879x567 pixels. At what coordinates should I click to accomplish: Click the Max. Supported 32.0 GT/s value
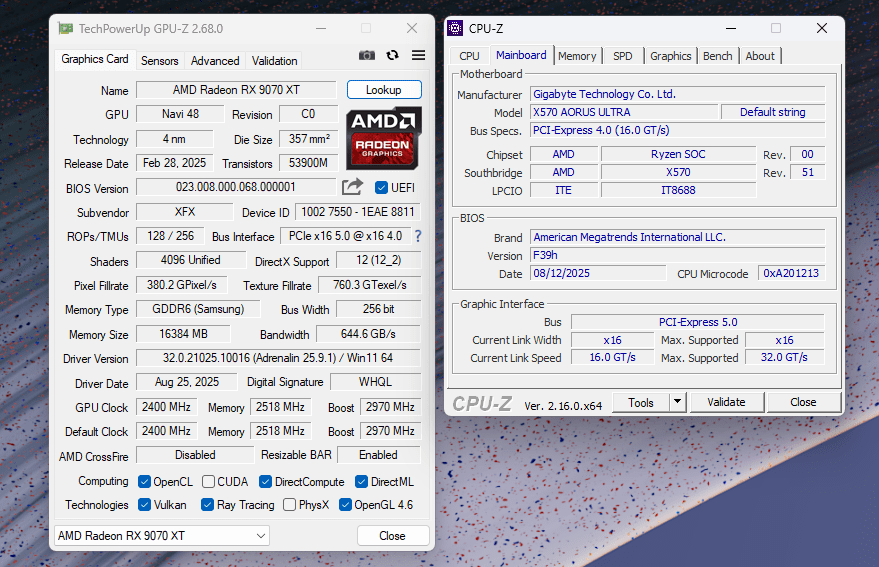click(x=784, y=357)
